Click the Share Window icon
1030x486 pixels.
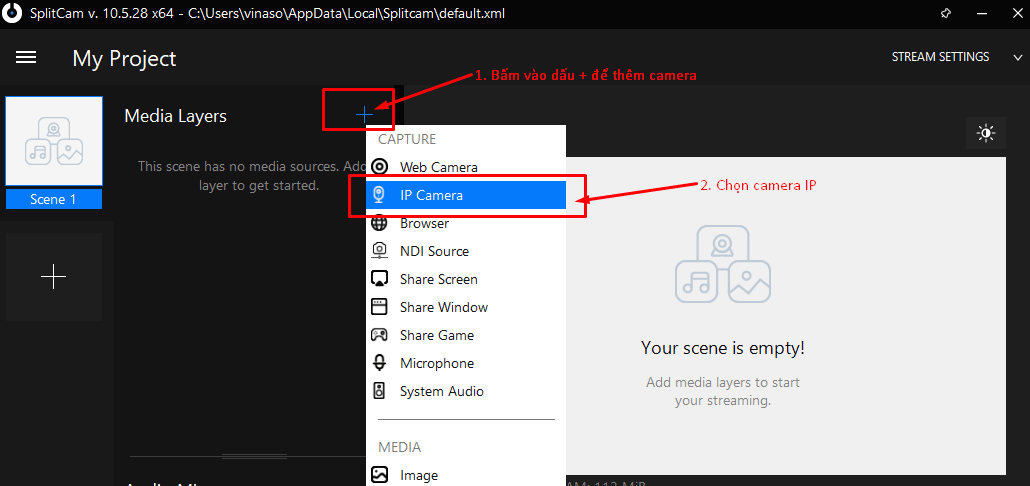coord(380,307)
